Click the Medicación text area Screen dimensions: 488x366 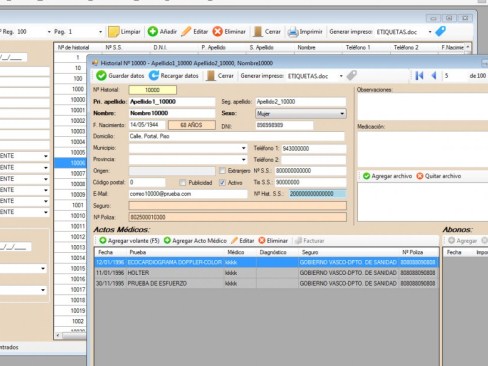[x=422, y=149]
